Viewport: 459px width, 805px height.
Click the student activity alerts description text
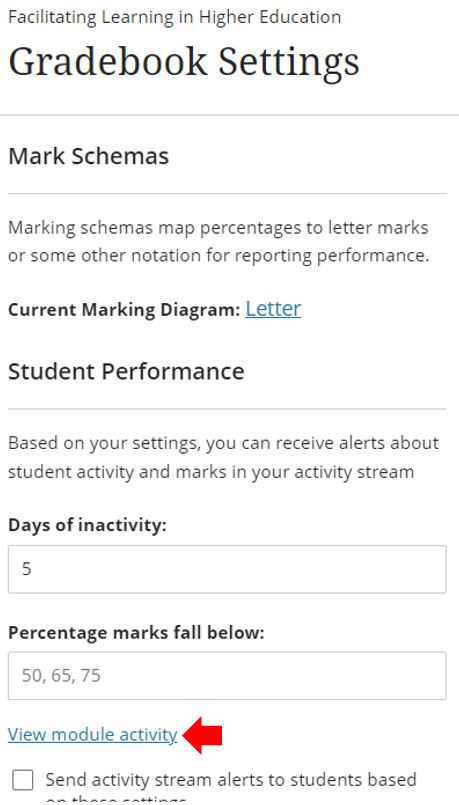(x=223, y=457)
